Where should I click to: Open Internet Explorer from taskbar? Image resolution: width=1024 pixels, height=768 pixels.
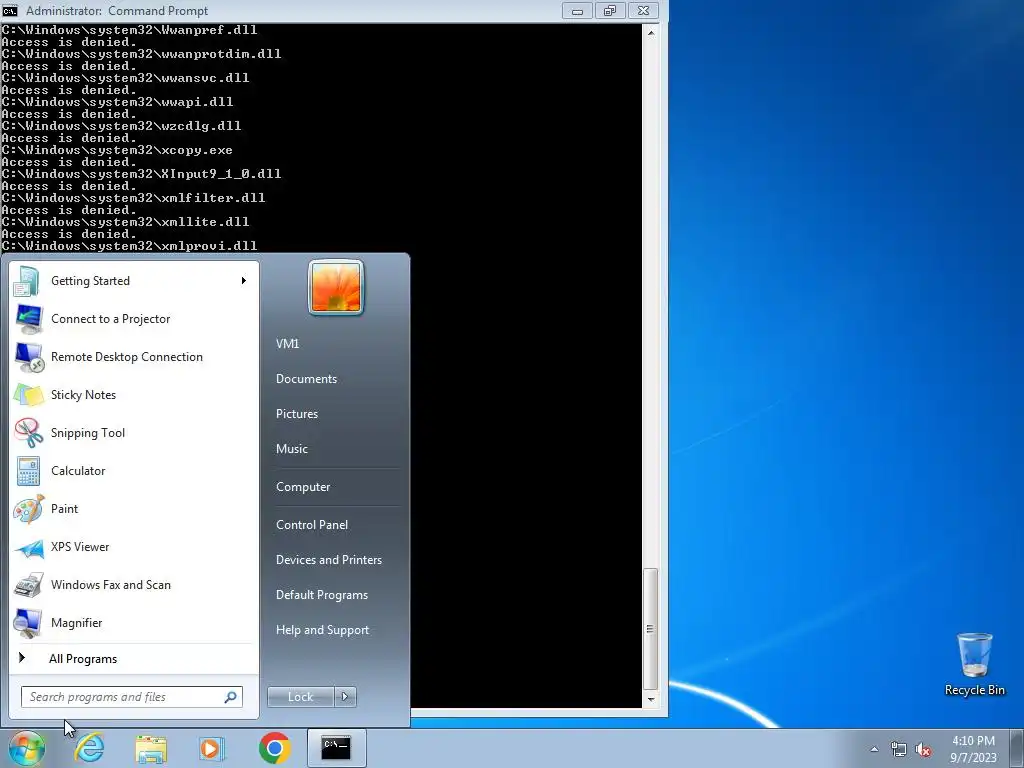point(89,748)
